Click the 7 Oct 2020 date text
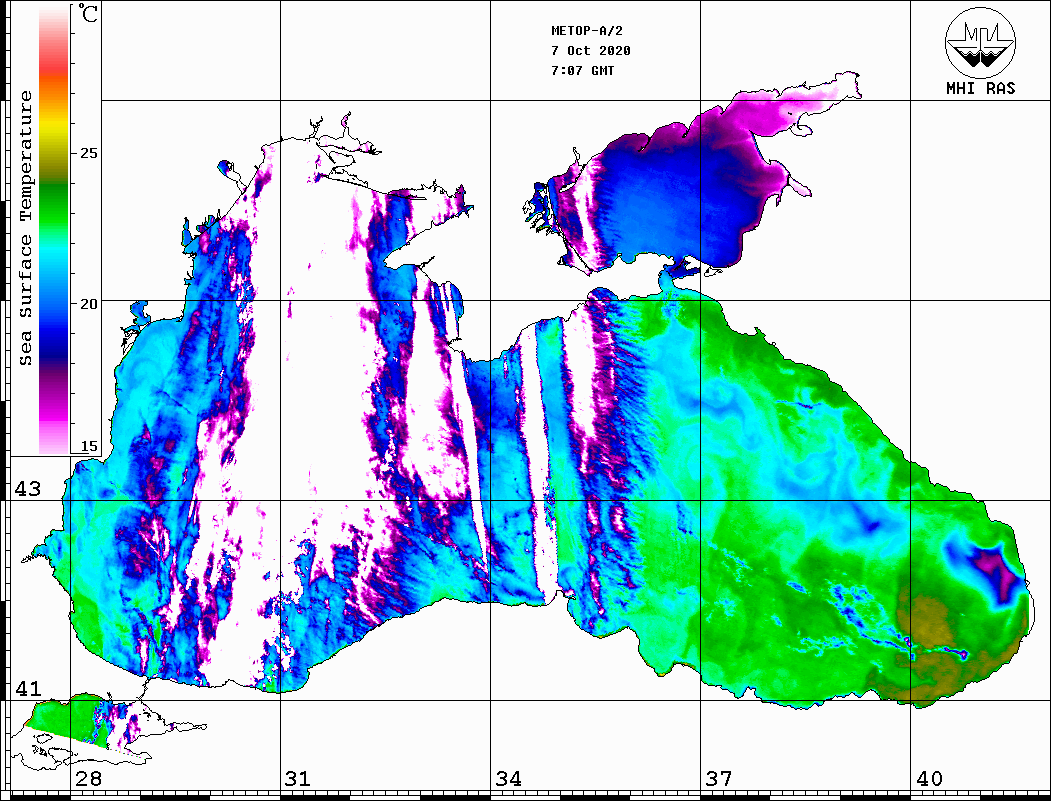The height and width of the screenshot is (801, 1051). 590,51
